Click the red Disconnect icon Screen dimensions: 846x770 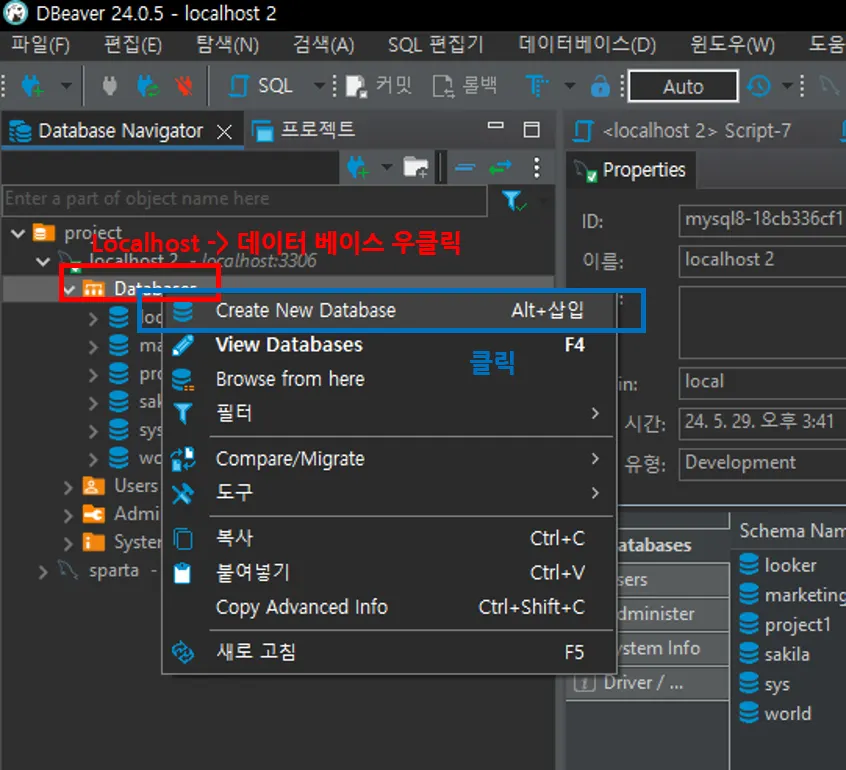pos(184,85)
